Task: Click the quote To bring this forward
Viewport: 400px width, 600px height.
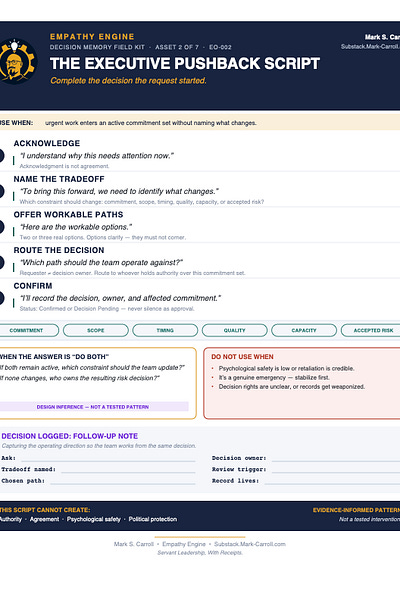Action: [119, 191]
